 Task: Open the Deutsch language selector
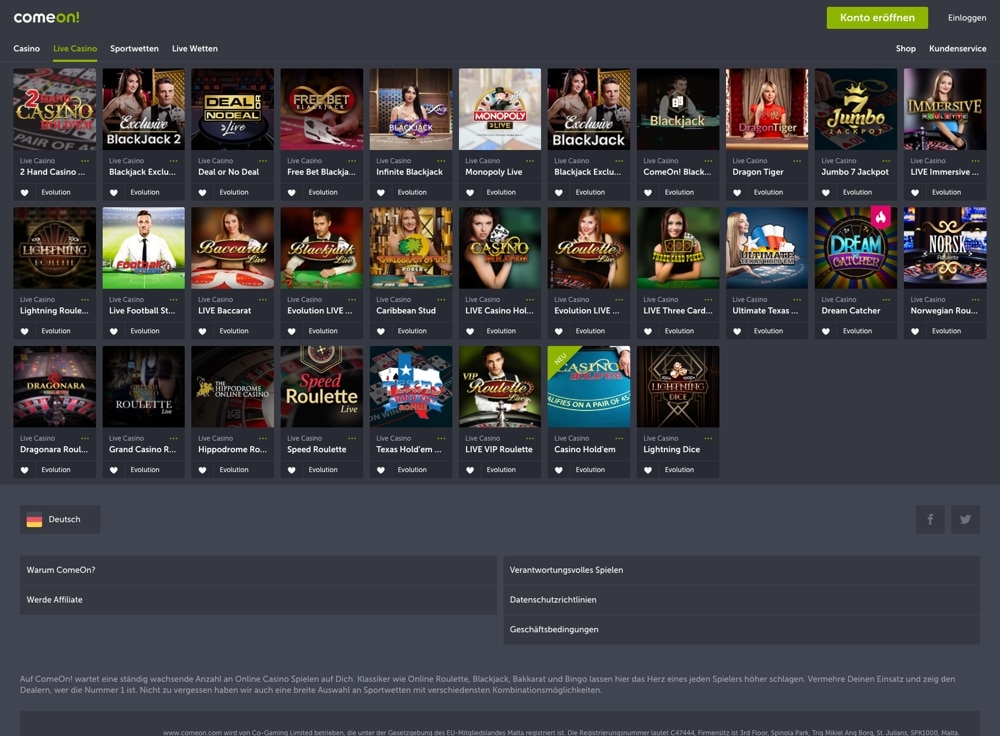pos(60,519)
